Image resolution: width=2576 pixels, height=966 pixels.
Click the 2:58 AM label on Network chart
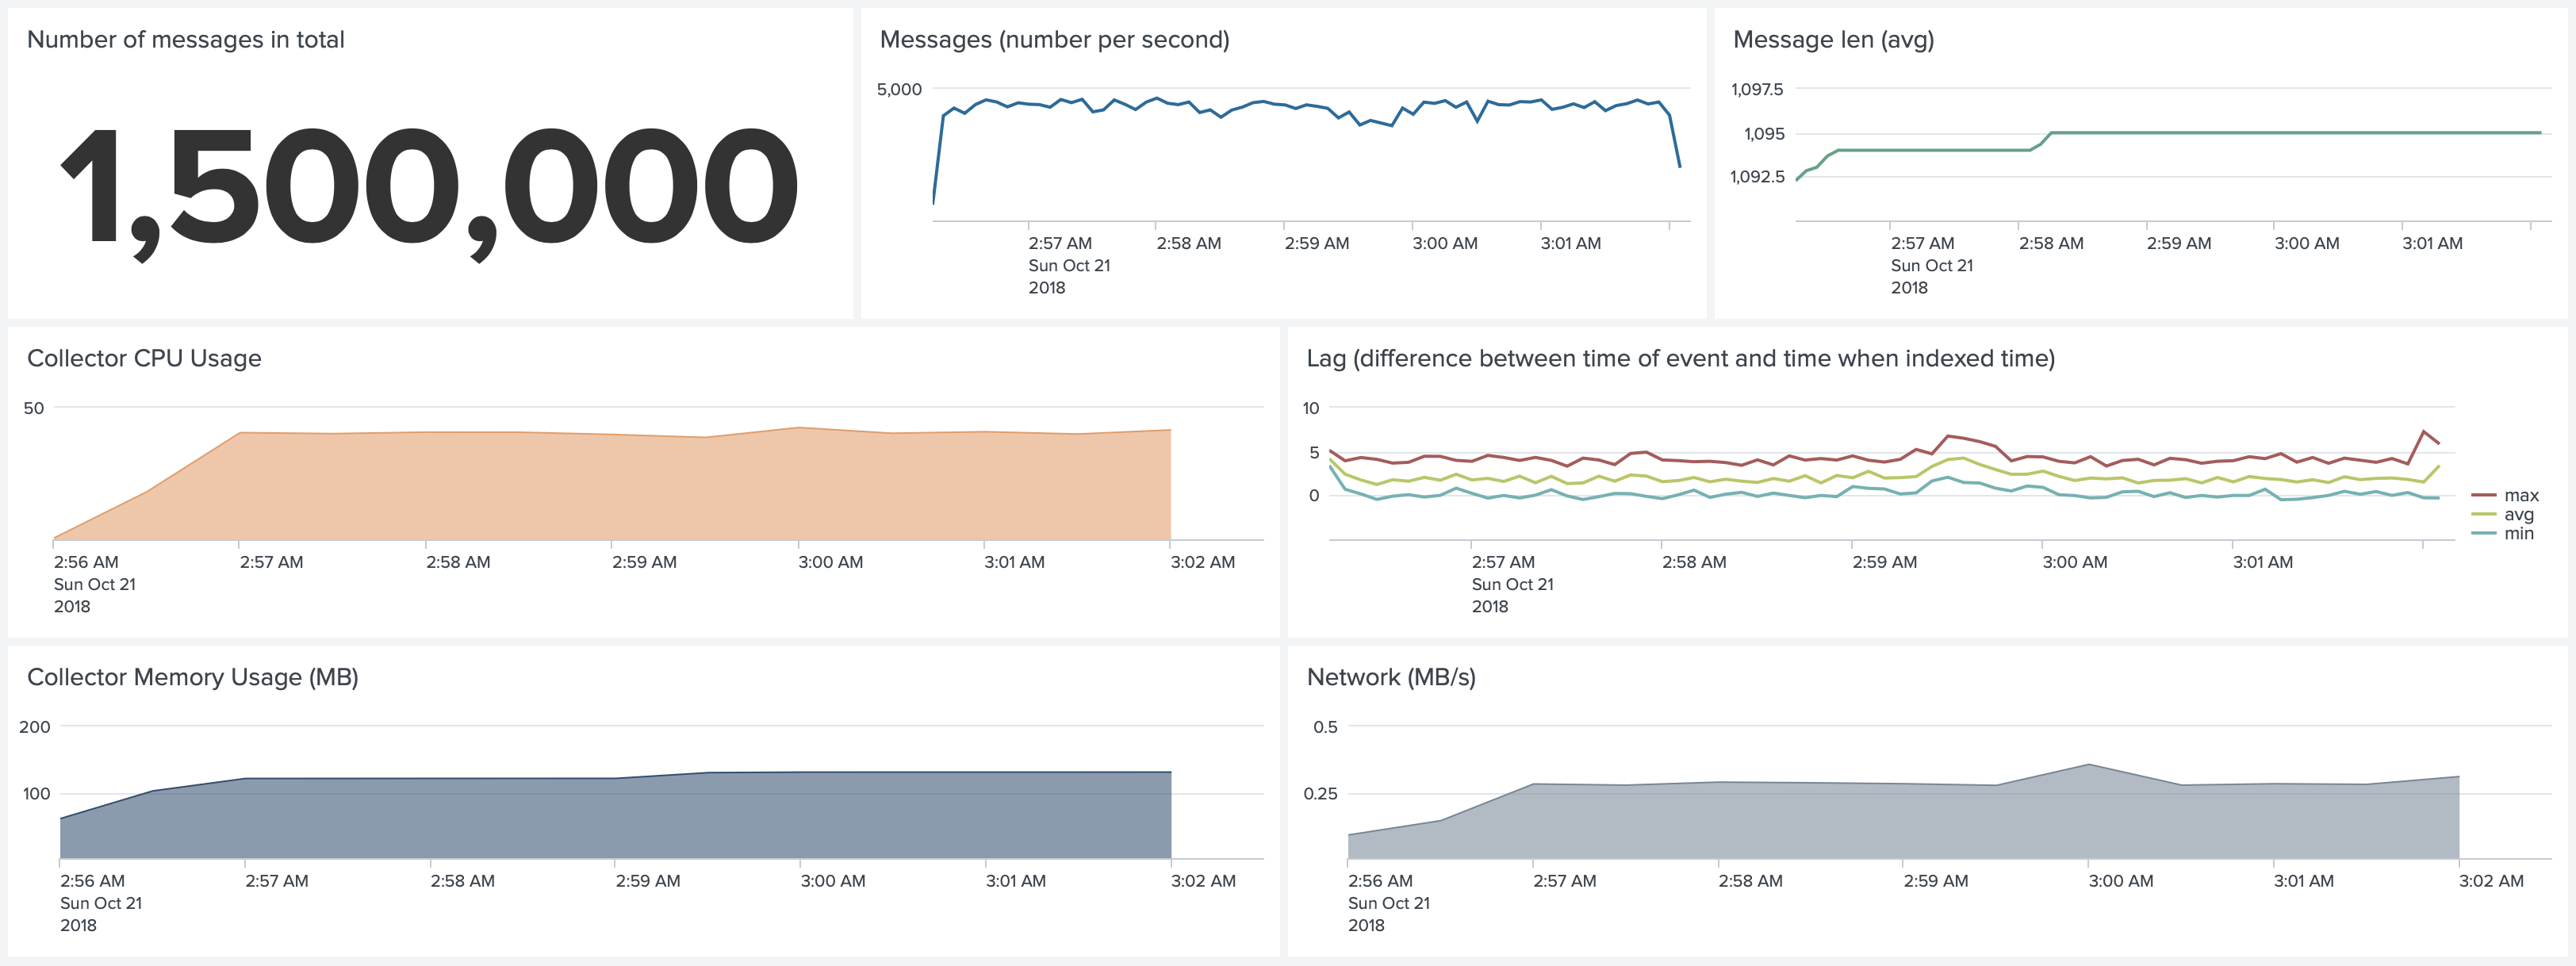point(1749,881)
